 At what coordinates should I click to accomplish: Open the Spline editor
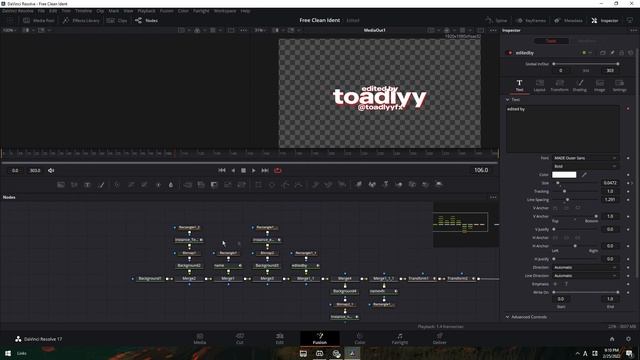496,20
